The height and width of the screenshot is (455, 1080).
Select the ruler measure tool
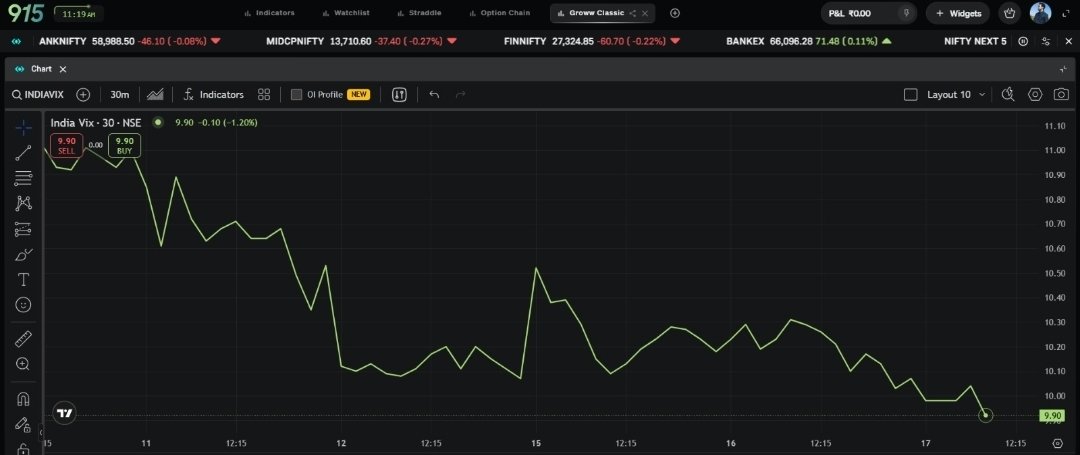[23, 339]
